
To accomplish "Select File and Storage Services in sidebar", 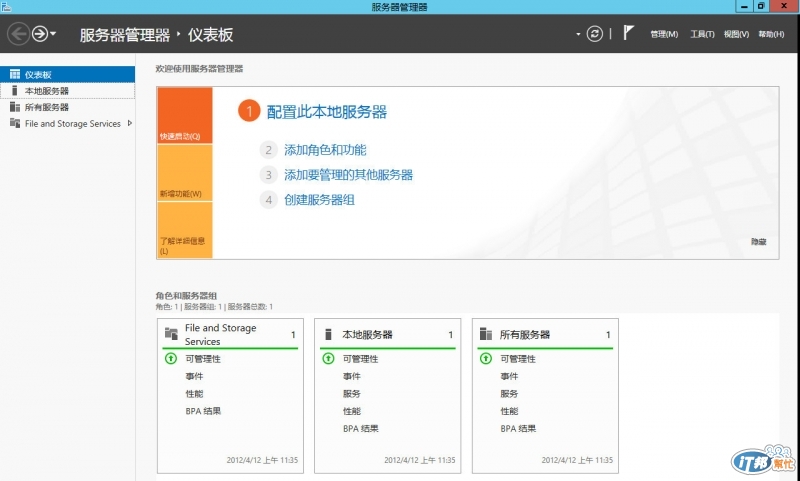I will tap(67, 123).
